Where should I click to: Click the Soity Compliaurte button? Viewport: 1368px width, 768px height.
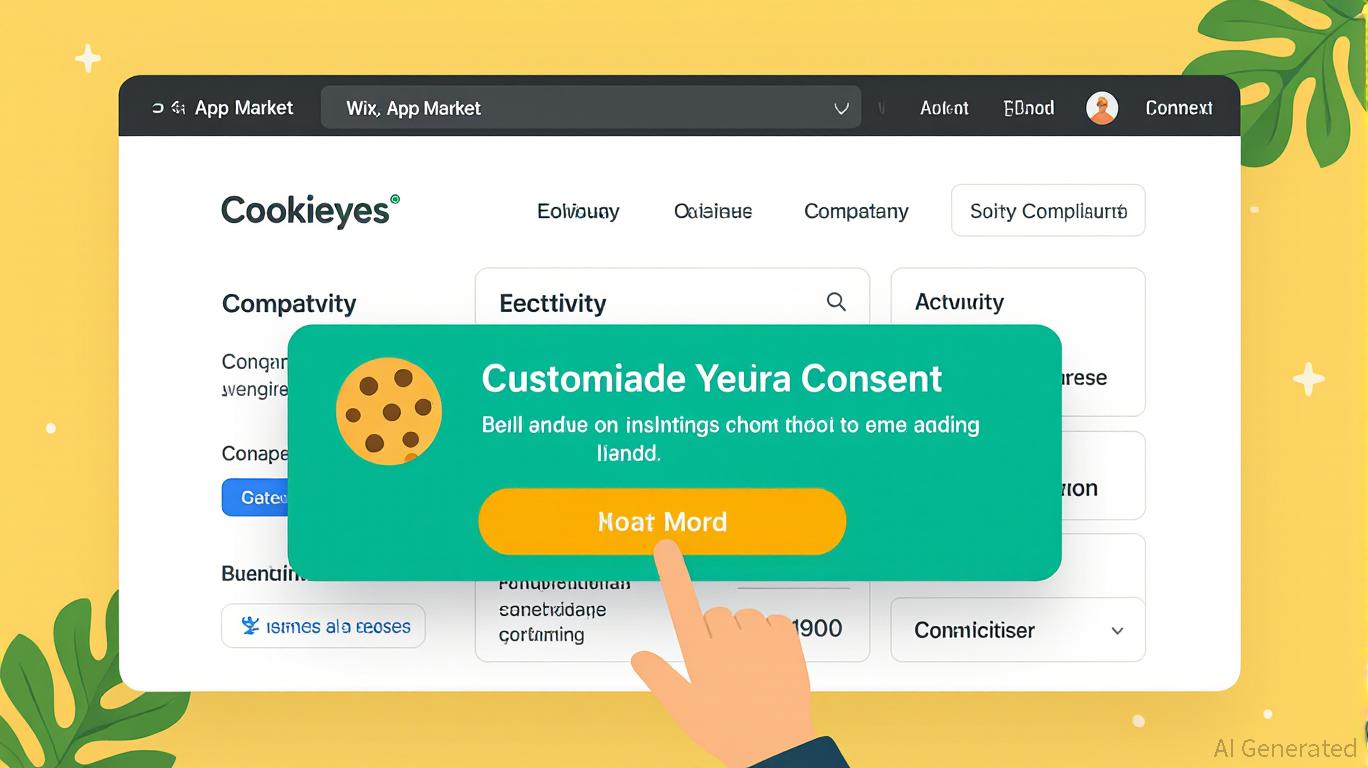1048,211
